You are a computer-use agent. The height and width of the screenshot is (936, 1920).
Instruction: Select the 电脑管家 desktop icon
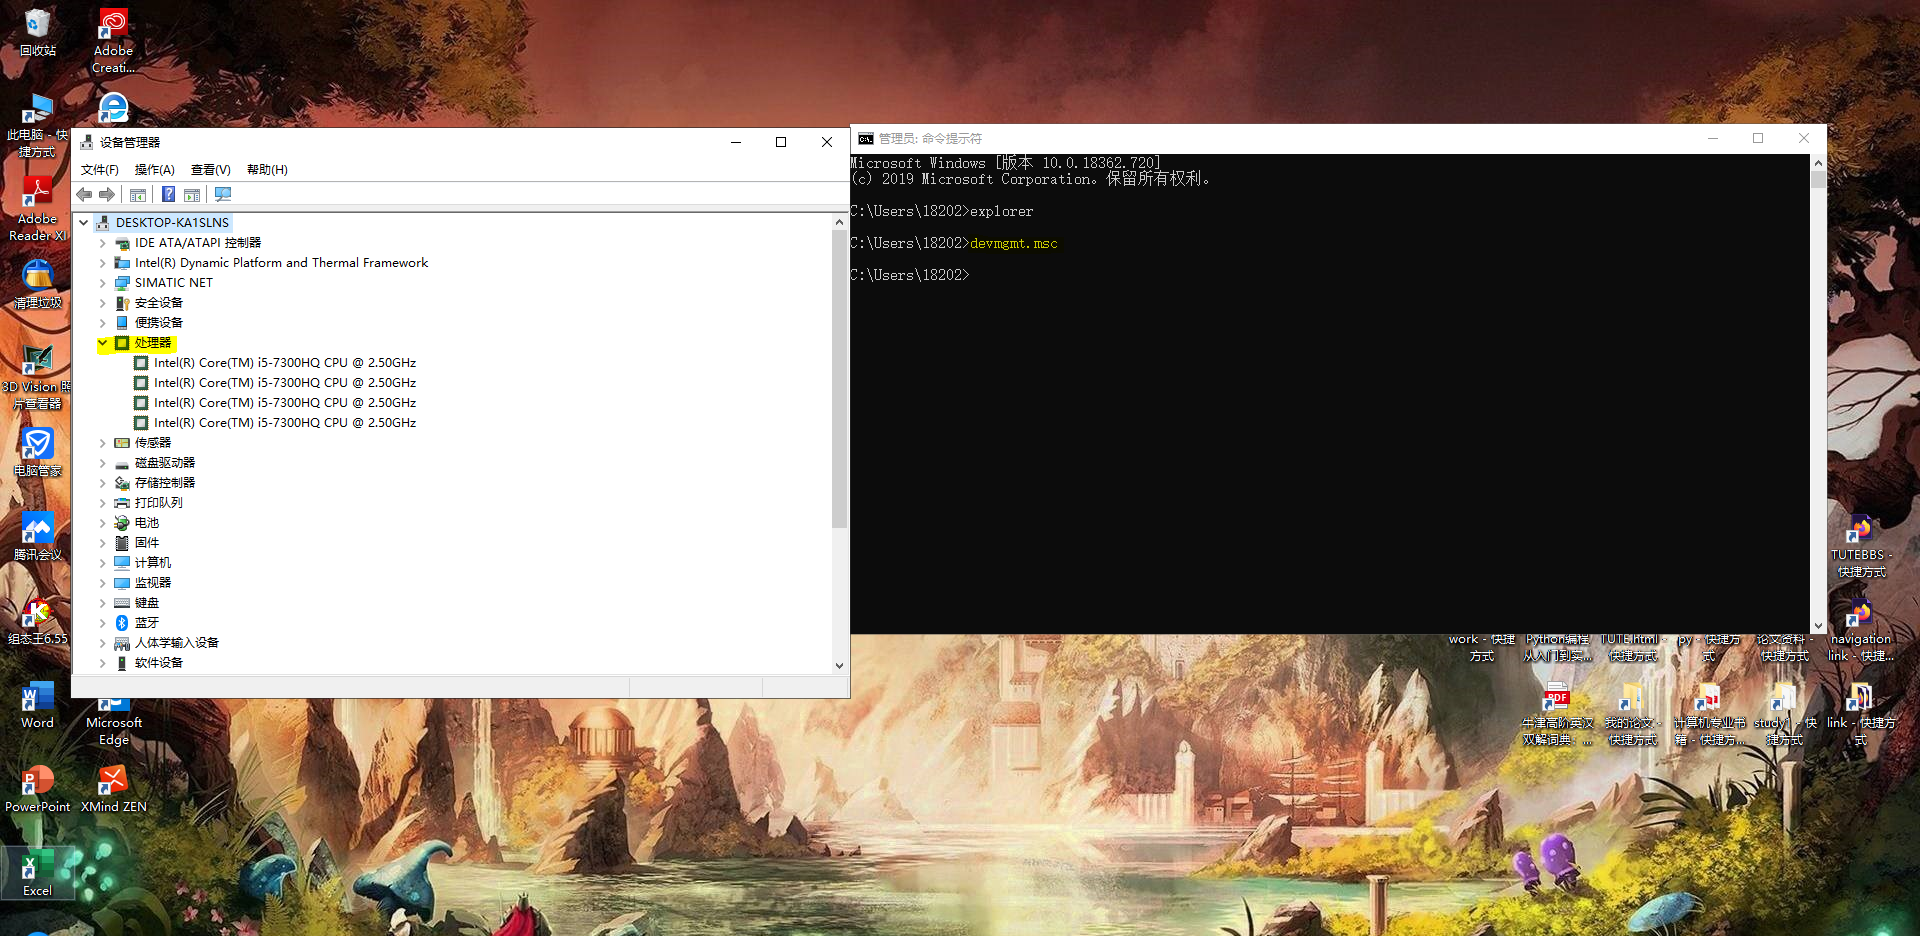[x=38, y=452]
